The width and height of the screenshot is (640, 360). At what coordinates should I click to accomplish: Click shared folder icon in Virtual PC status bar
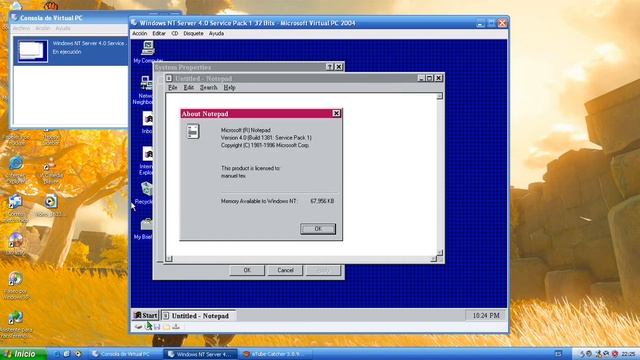167,327
